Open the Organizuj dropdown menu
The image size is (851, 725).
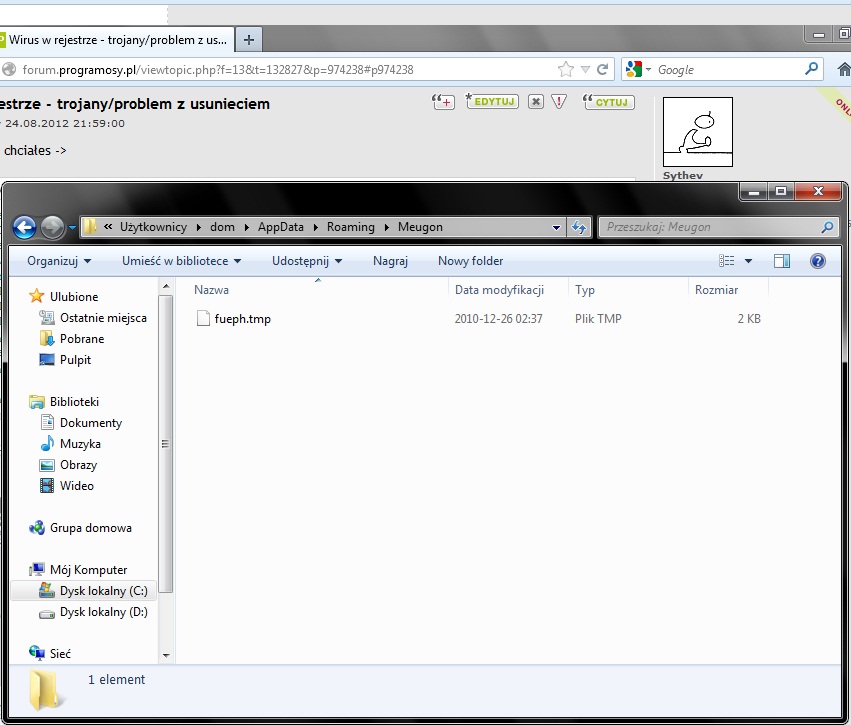pyautogui.click(x=59, y=261)
